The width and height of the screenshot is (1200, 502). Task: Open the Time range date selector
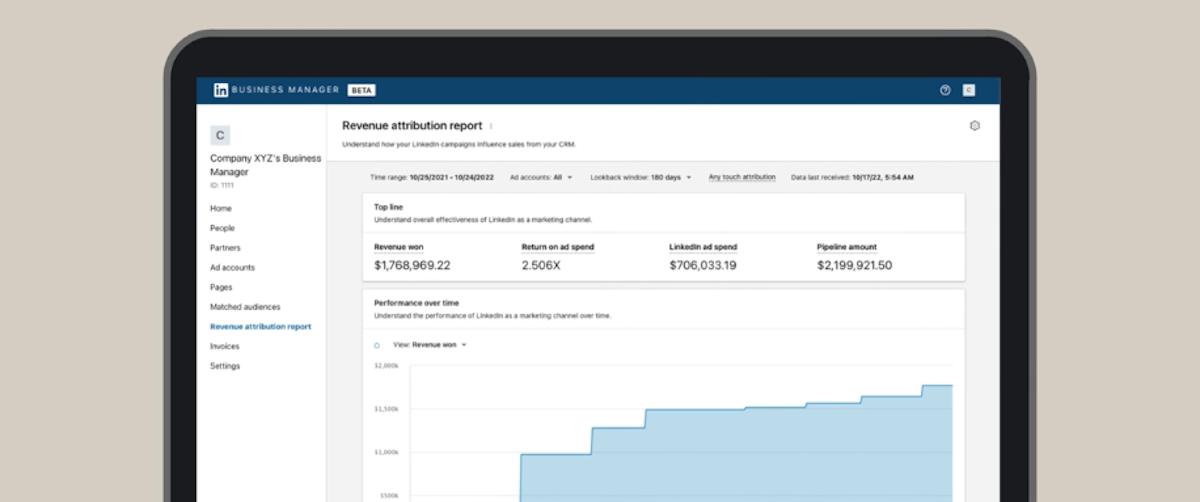(432, 177)
